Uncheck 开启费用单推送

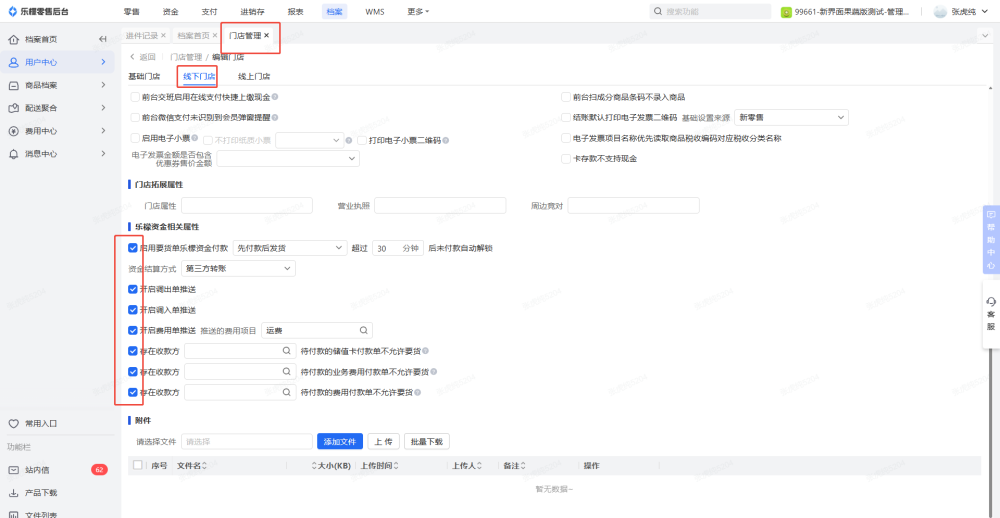(133, 330)
